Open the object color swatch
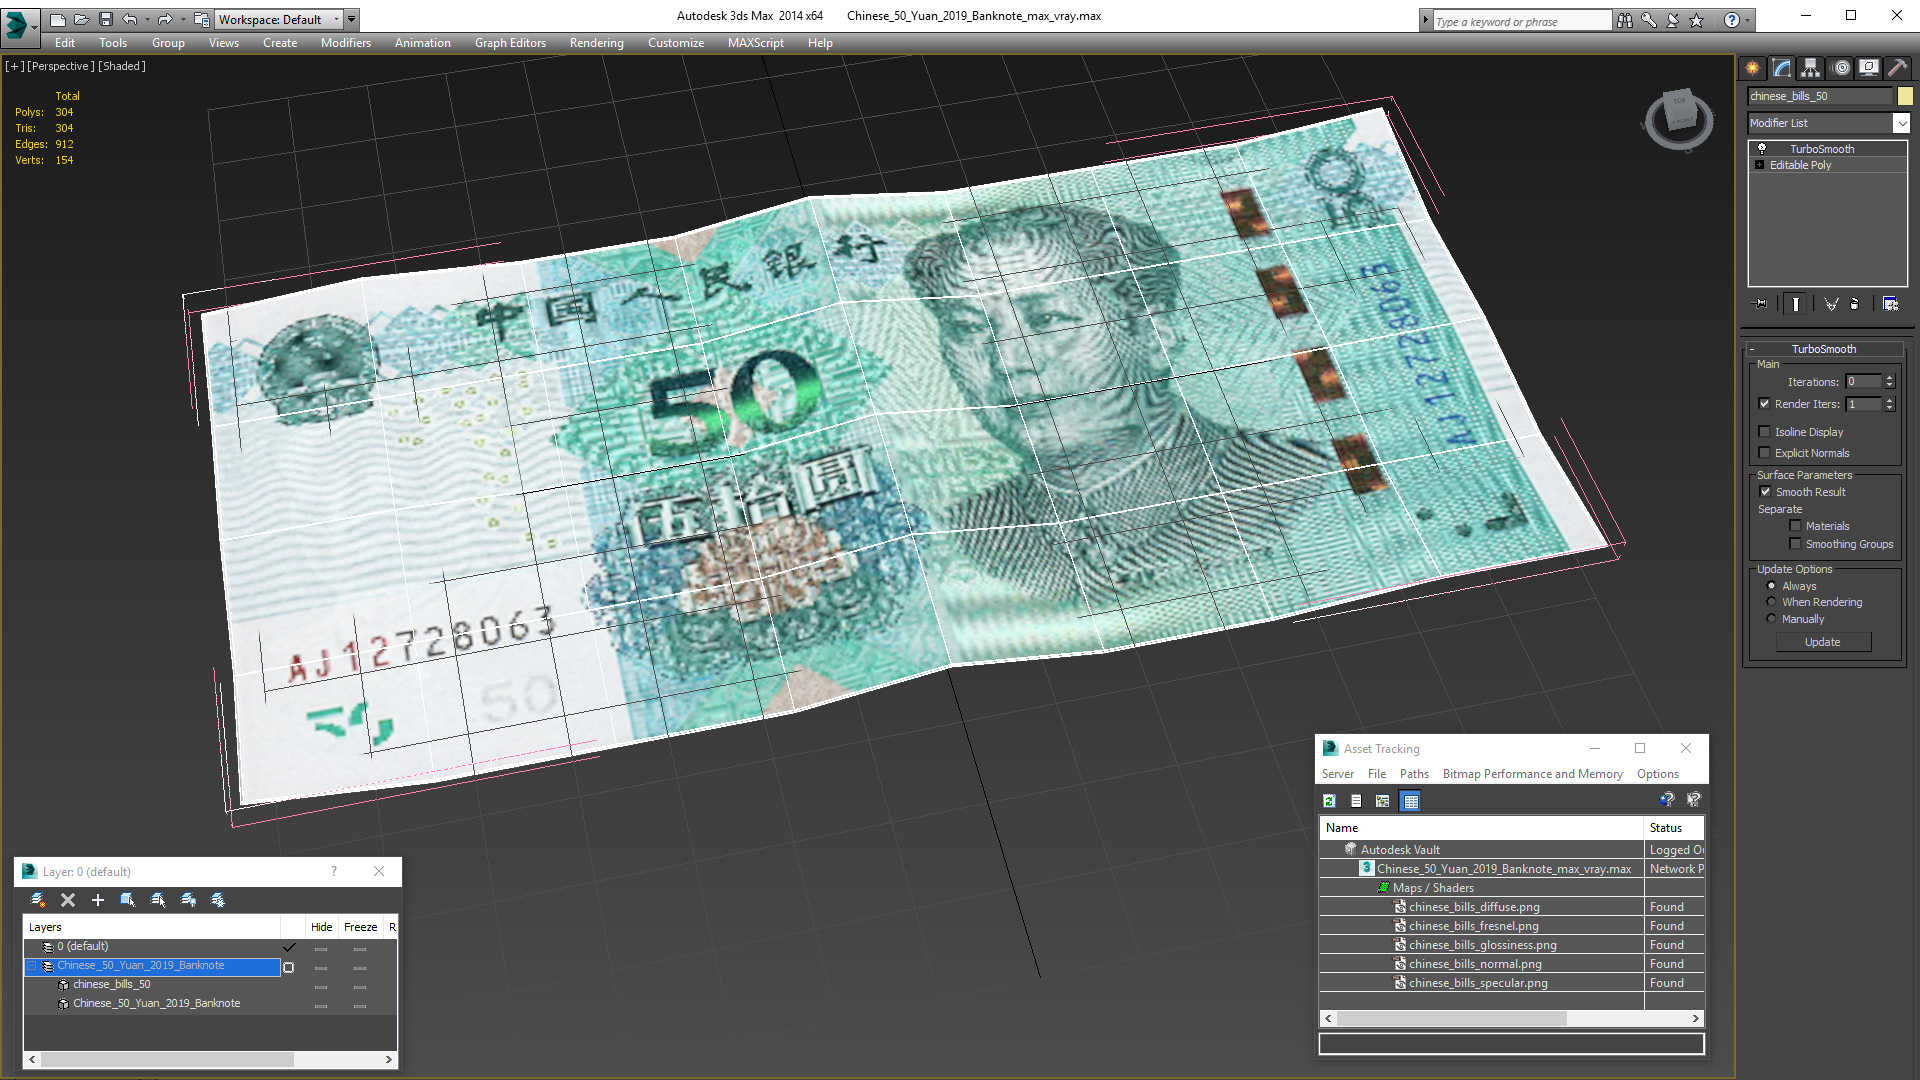This screenshot has width=1920, height=1080. click(x=1905, y=96)
